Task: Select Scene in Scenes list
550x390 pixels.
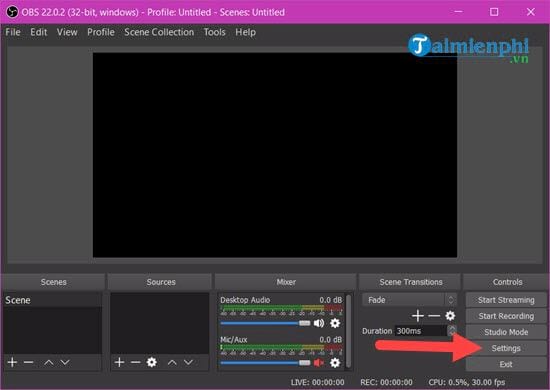Action: (x=53, y=300)
